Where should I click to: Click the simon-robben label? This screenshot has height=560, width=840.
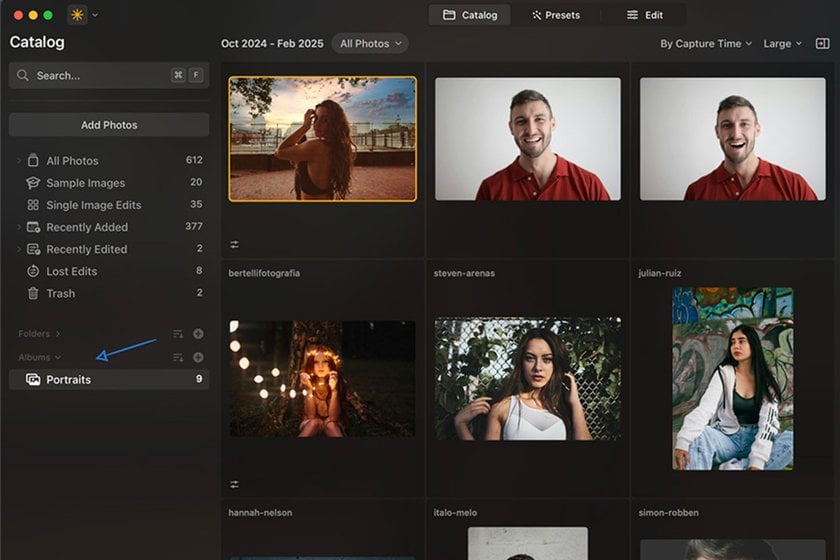coord(669,513)
